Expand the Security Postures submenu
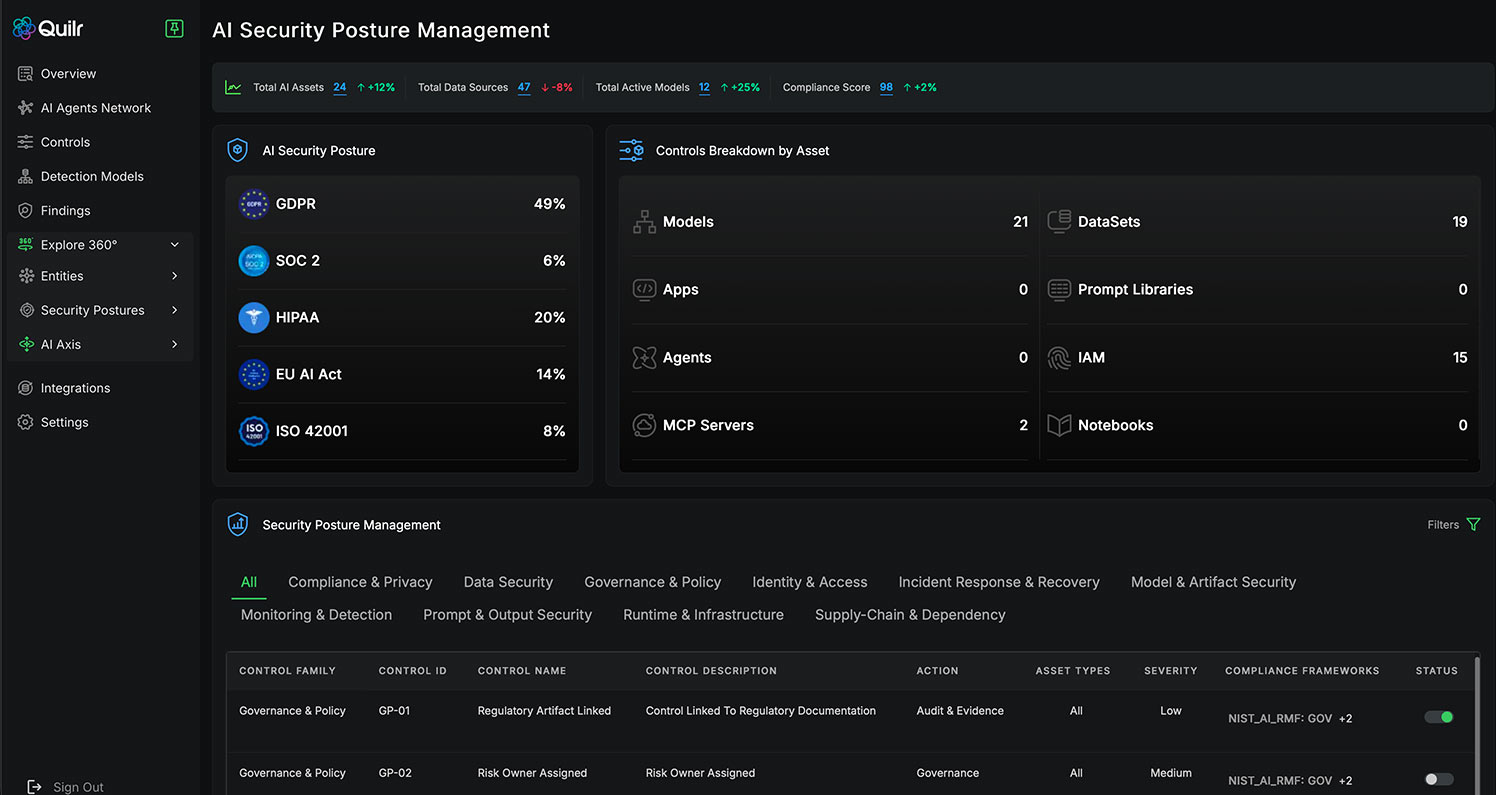This screenshot has width=1496, height=795. pos(175,310)
